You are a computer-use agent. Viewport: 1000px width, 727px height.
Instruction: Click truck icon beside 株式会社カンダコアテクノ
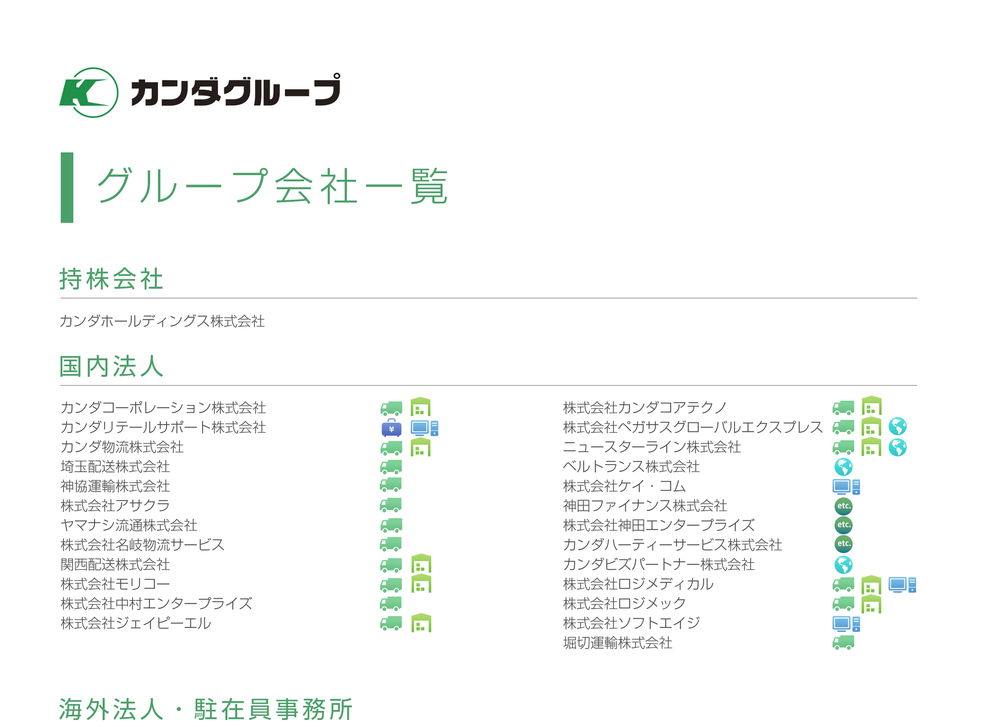[844, 408]
